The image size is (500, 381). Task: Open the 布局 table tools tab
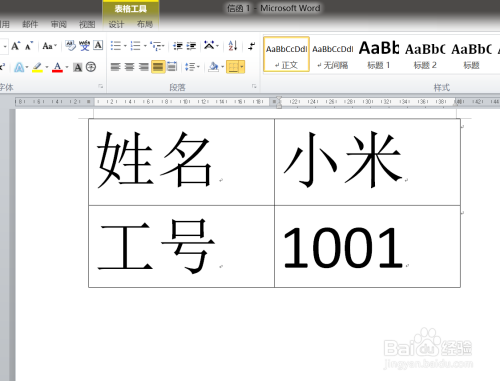(145, 24)
